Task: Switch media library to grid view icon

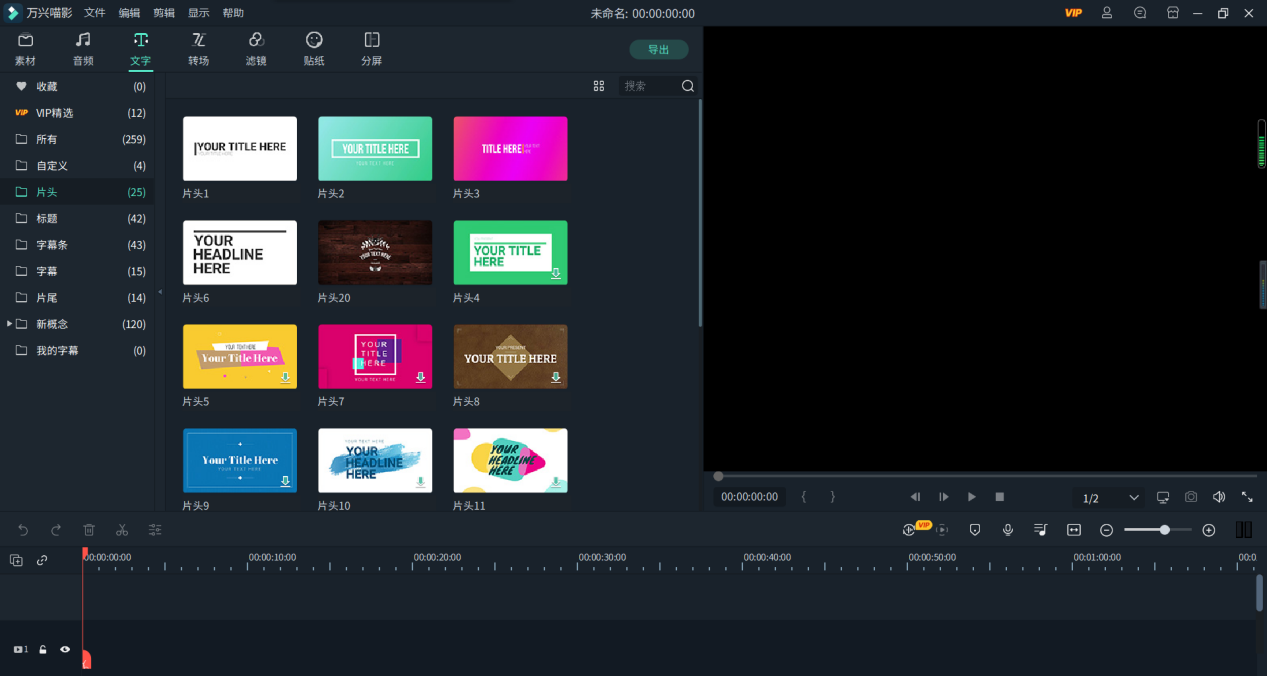Action: click(599, 86)
